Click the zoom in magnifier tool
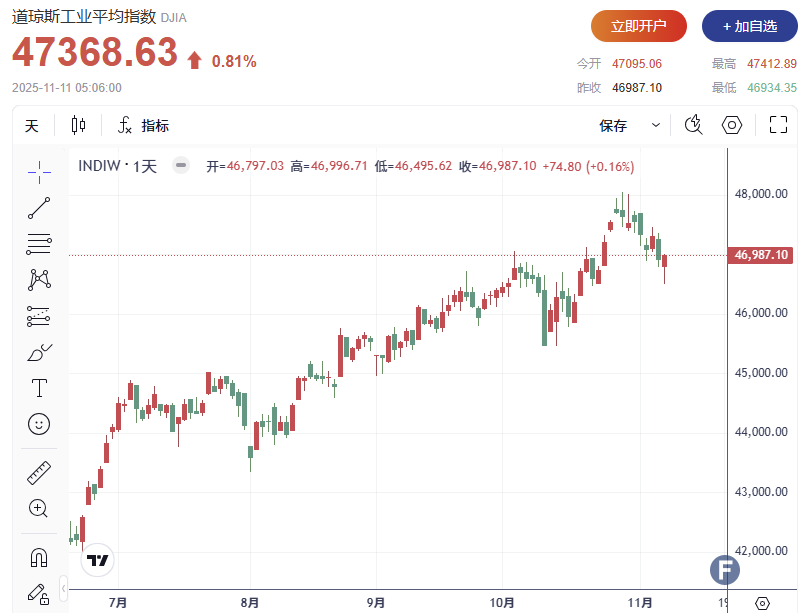807x613 pixels. (x=39, y=508)
